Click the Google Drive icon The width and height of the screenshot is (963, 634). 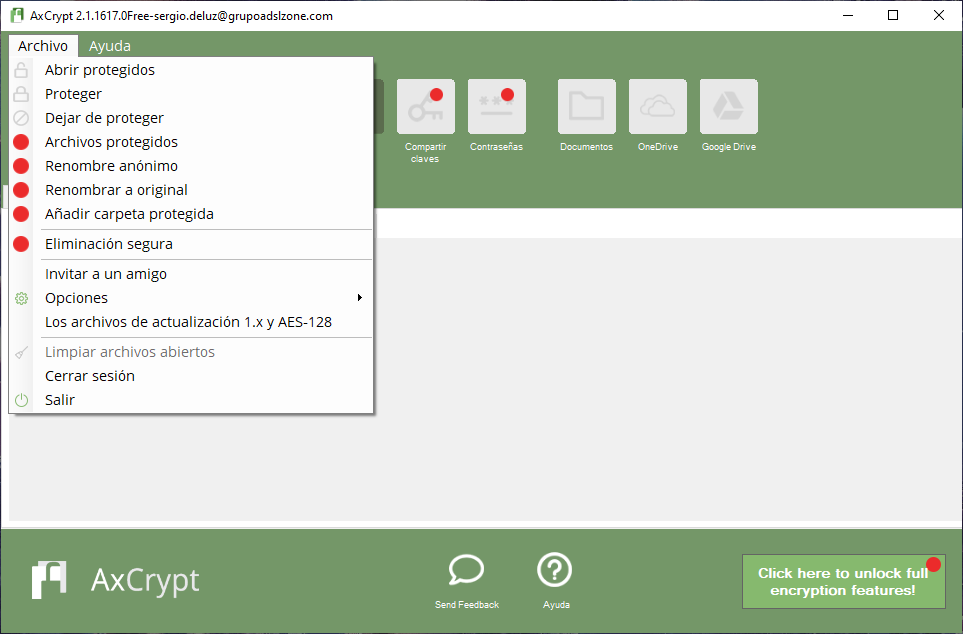click(728, 107)
